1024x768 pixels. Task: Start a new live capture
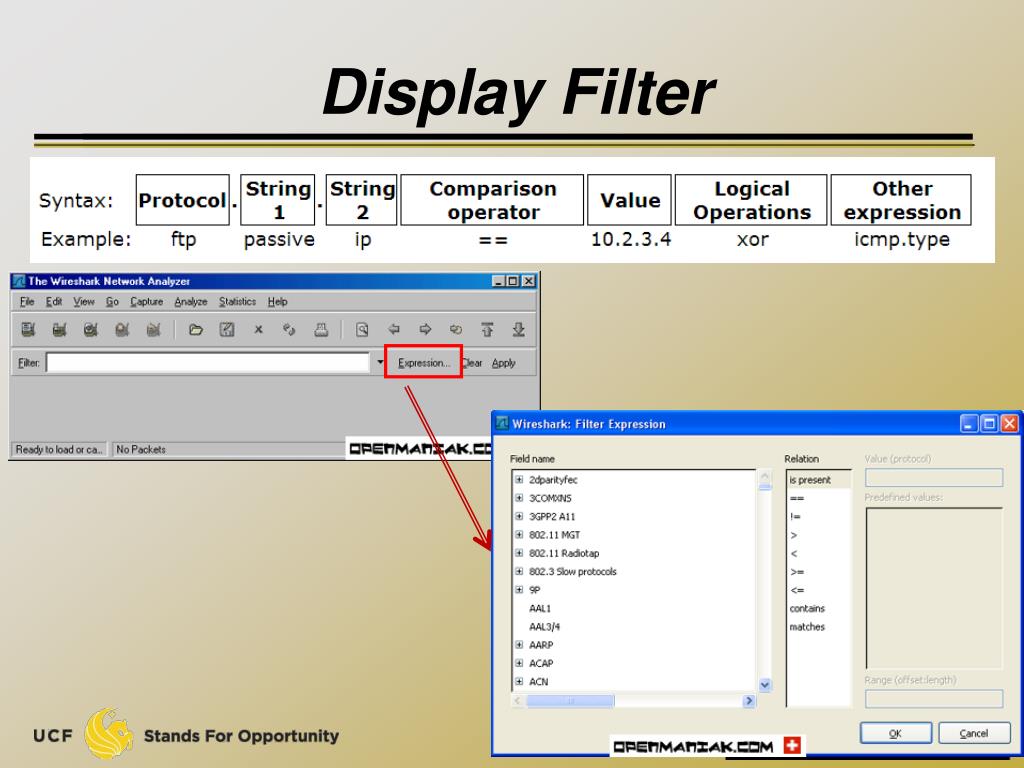91,330
